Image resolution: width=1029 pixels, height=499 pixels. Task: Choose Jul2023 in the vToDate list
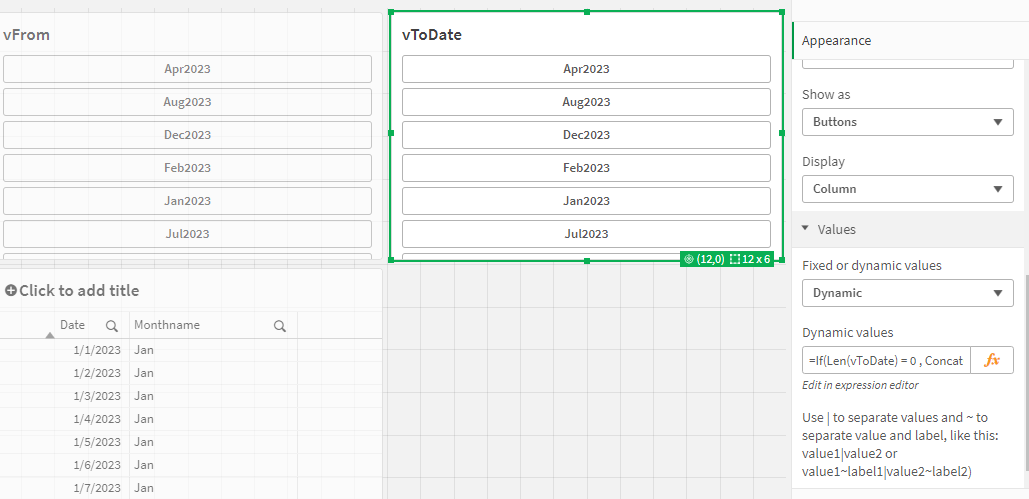586,234
